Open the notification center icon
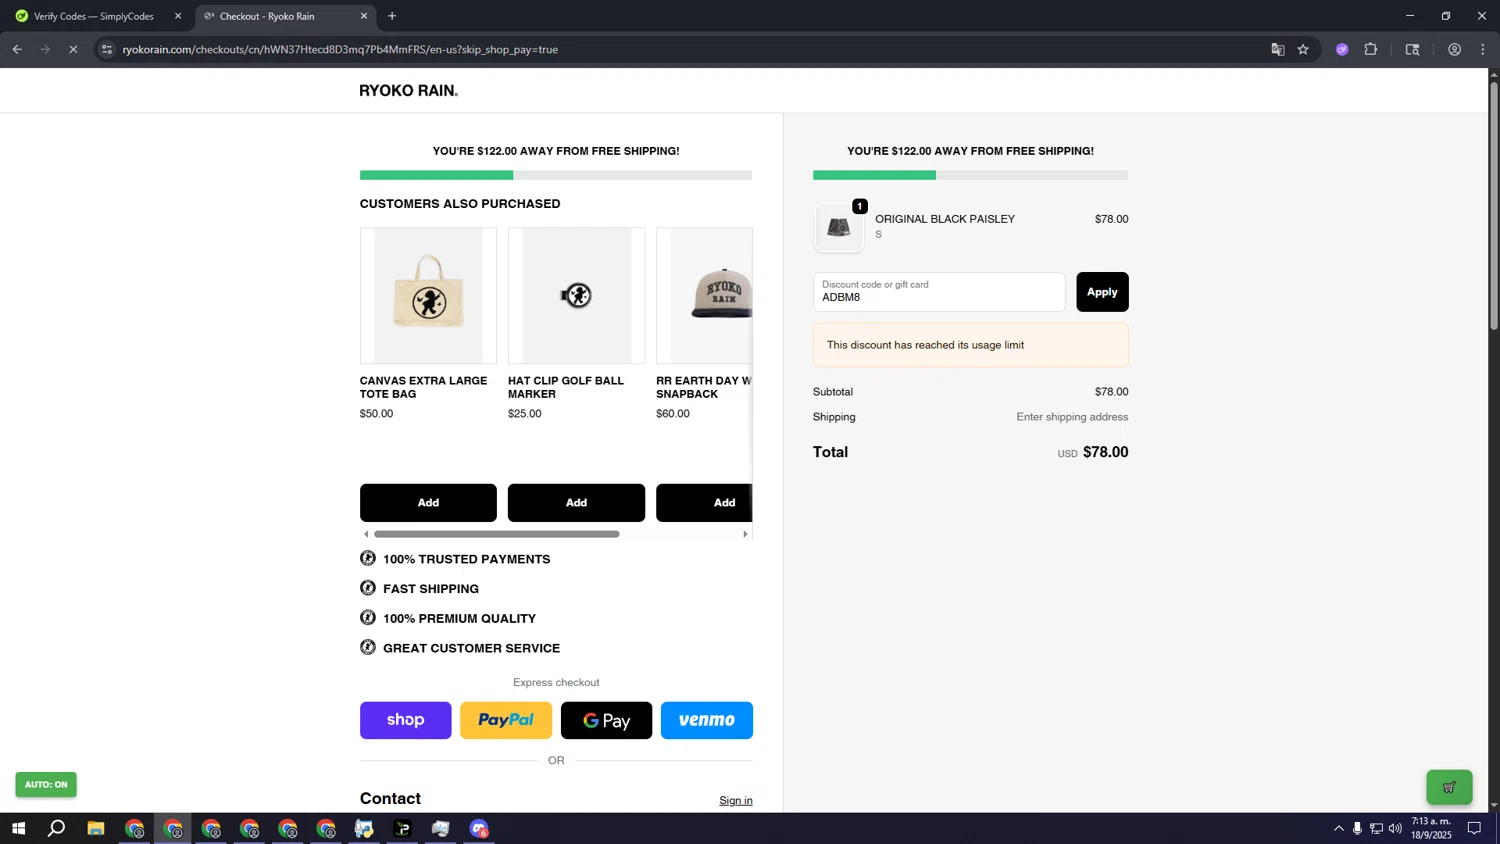This screenshot has width=1500, height=844. coord(1474,829)
